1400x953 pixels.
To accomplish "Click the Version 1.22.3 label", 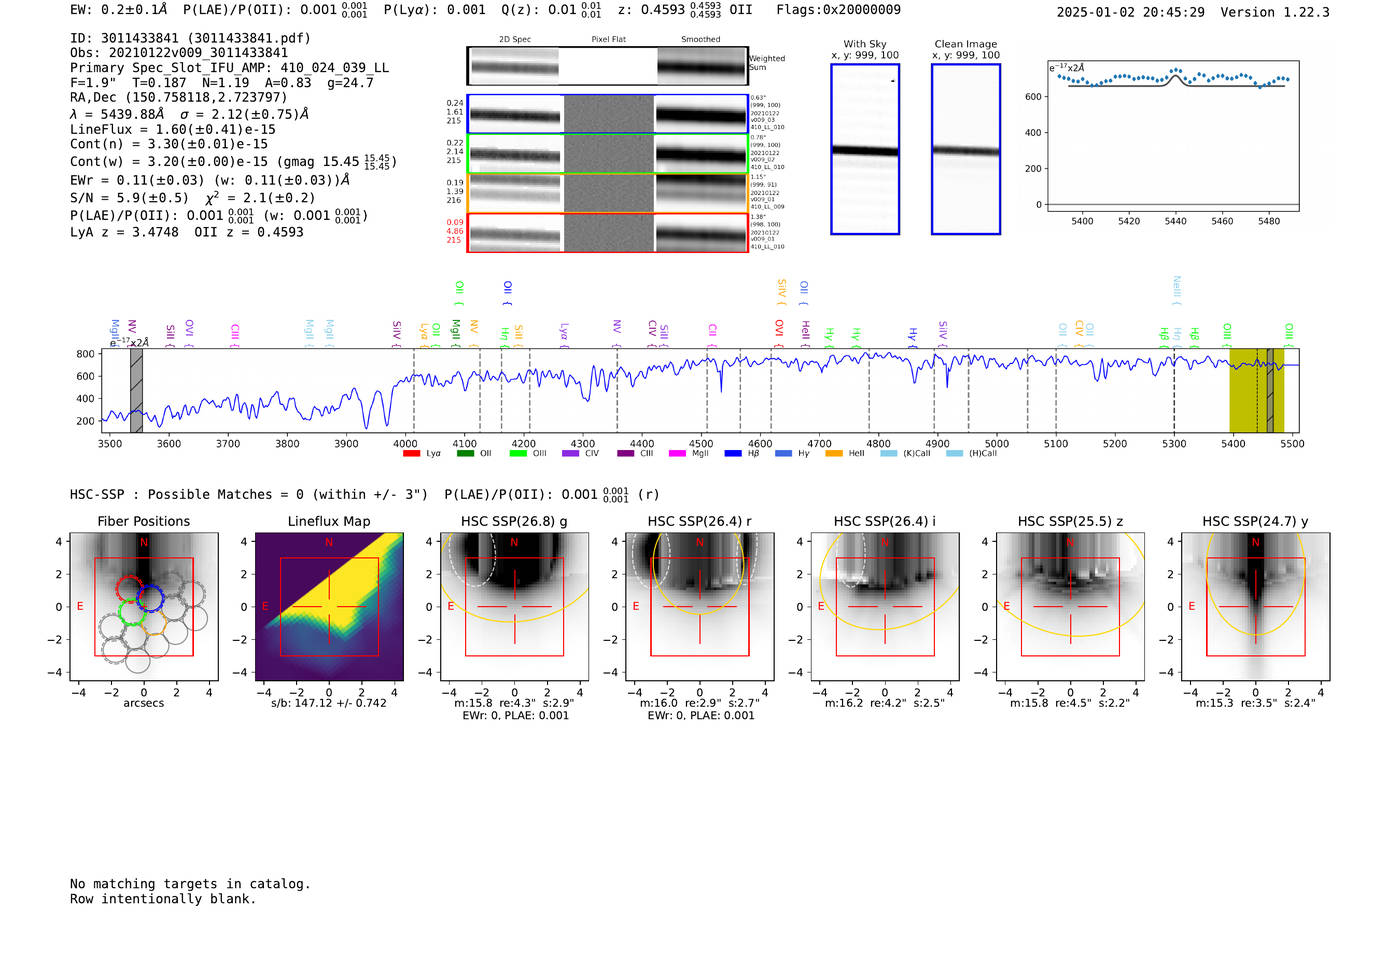I will pyautogui.click(x=1275, y=12).
